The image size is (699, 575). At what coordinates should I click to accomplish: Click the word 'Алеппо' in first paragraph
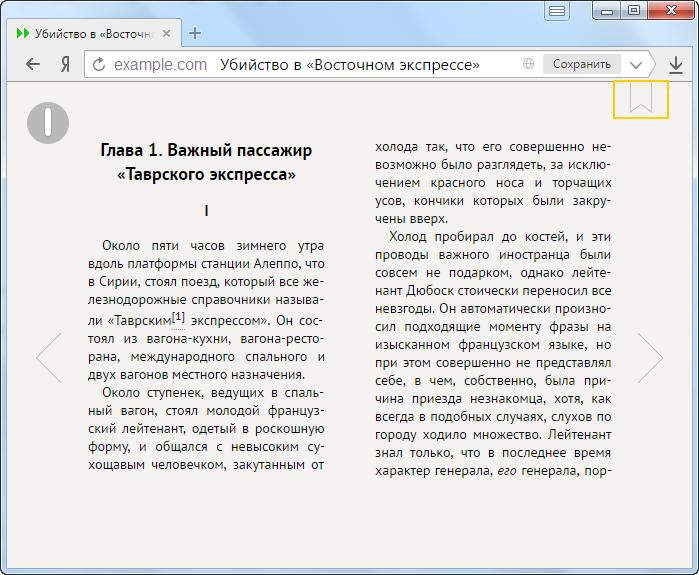click(x=276, y=264)
